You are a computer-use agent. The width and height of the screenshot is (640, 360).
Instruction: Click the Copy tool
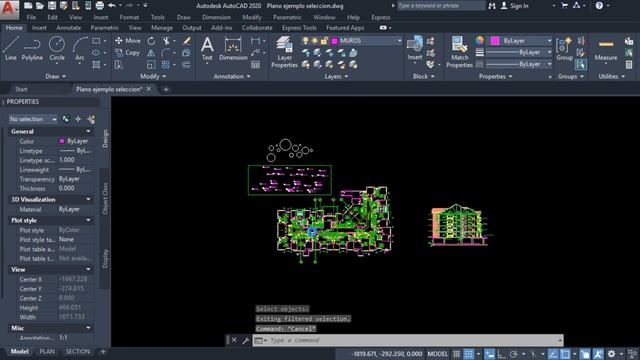click(127, 53)
